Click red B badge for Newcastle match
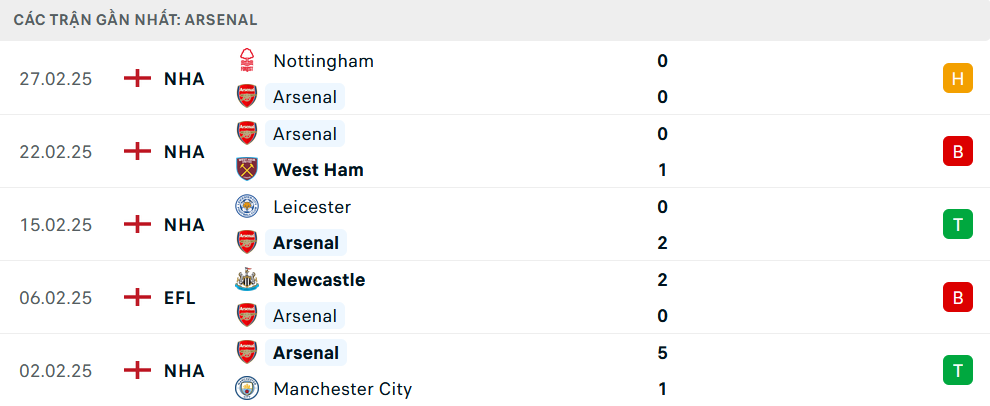Screen dimensions: 990x406 point(957,297)
